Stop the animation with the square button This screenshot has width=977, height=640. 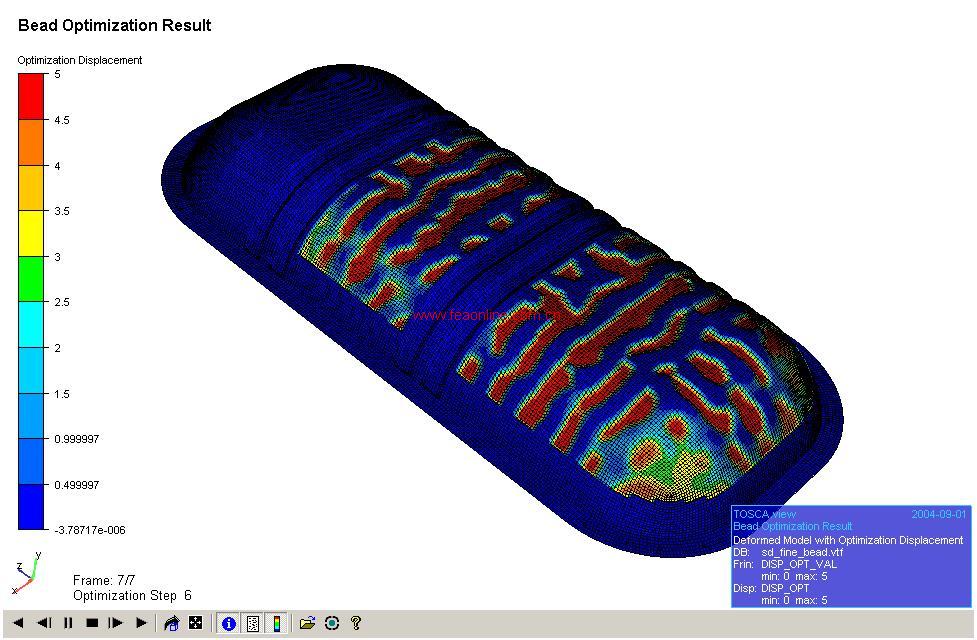pos(92,623)
